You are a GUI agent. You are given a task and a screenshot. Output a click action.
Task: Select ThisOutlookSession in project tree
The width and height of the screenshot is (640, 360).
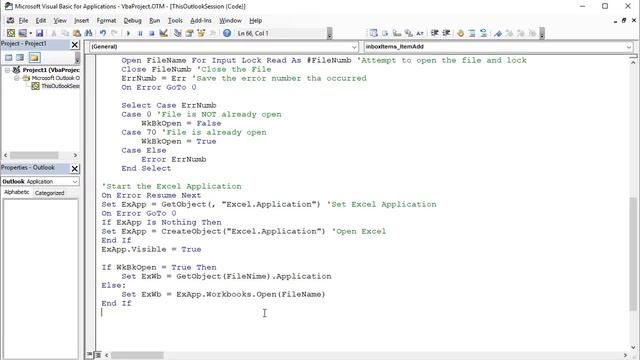[x=60, y=86]
